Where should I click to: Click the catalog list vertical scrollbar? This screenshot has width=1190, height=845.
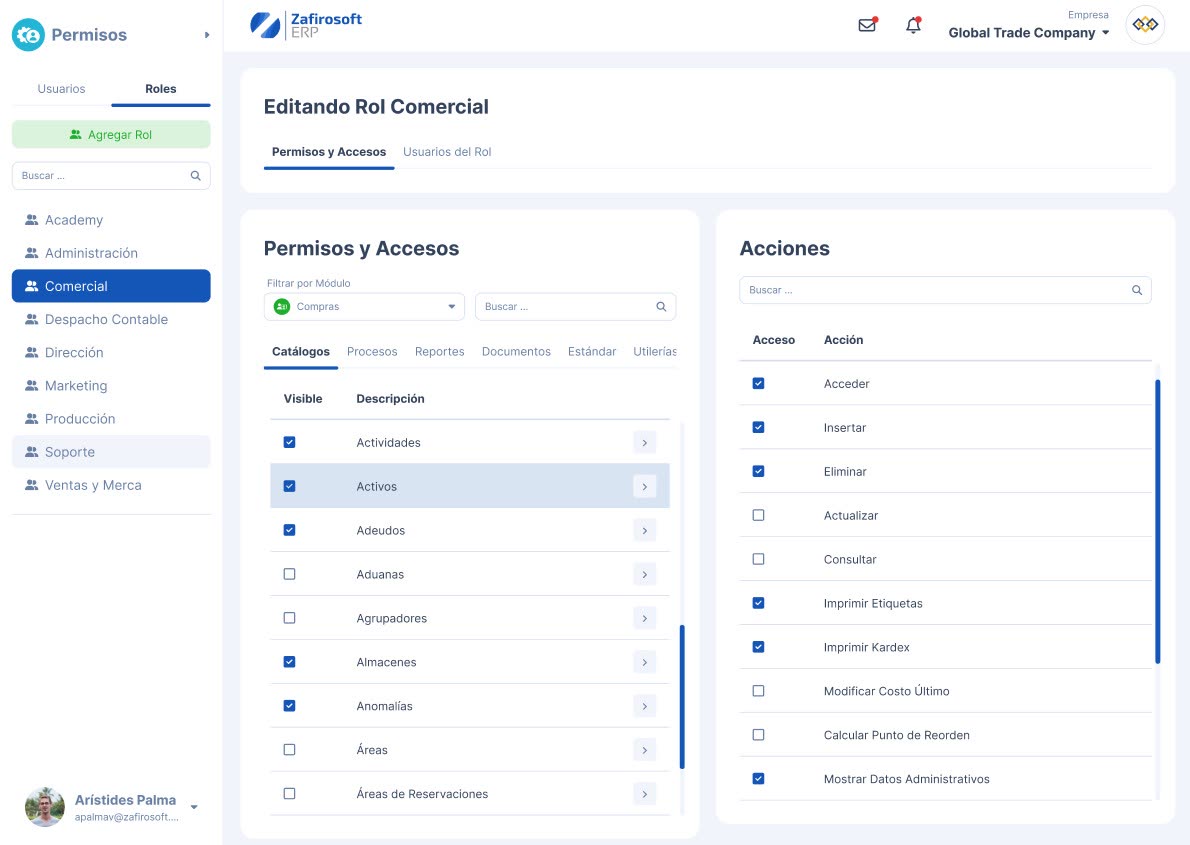point(682,697)
